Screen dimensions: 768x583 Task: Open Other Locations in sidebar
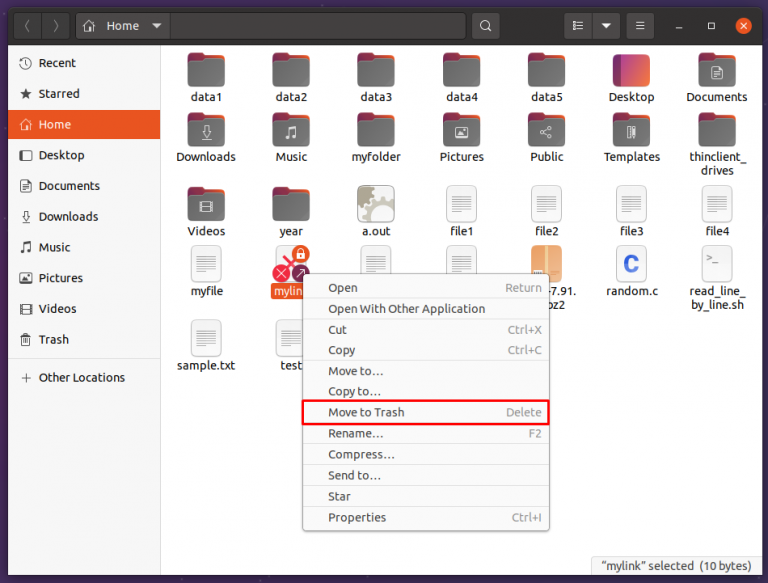click(x=81, y=378)
